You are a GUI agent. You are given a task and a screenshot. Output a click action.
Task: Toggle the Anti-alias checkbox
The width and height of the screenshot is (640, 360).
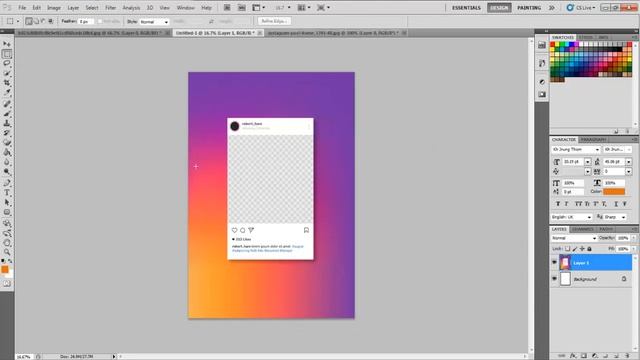click(x=100, y=21)
